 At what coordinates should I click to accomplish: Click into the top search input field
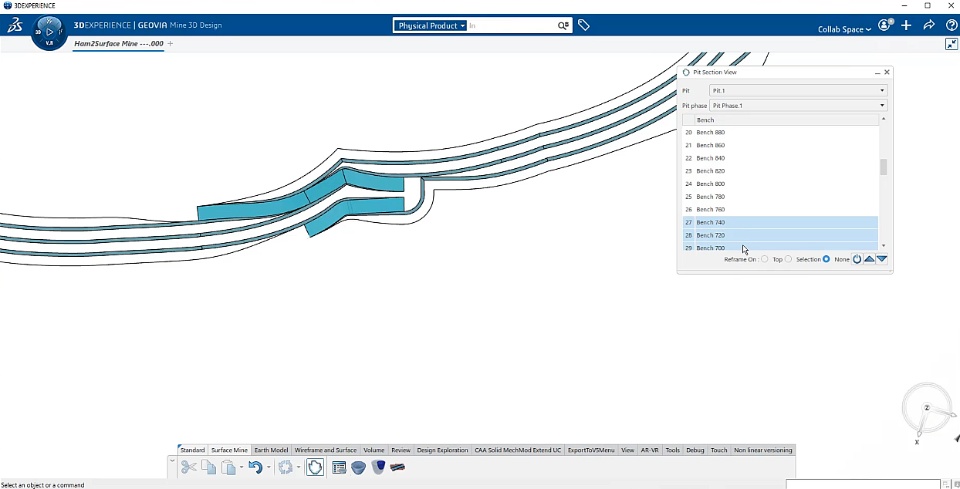click(x=512, y=26)
